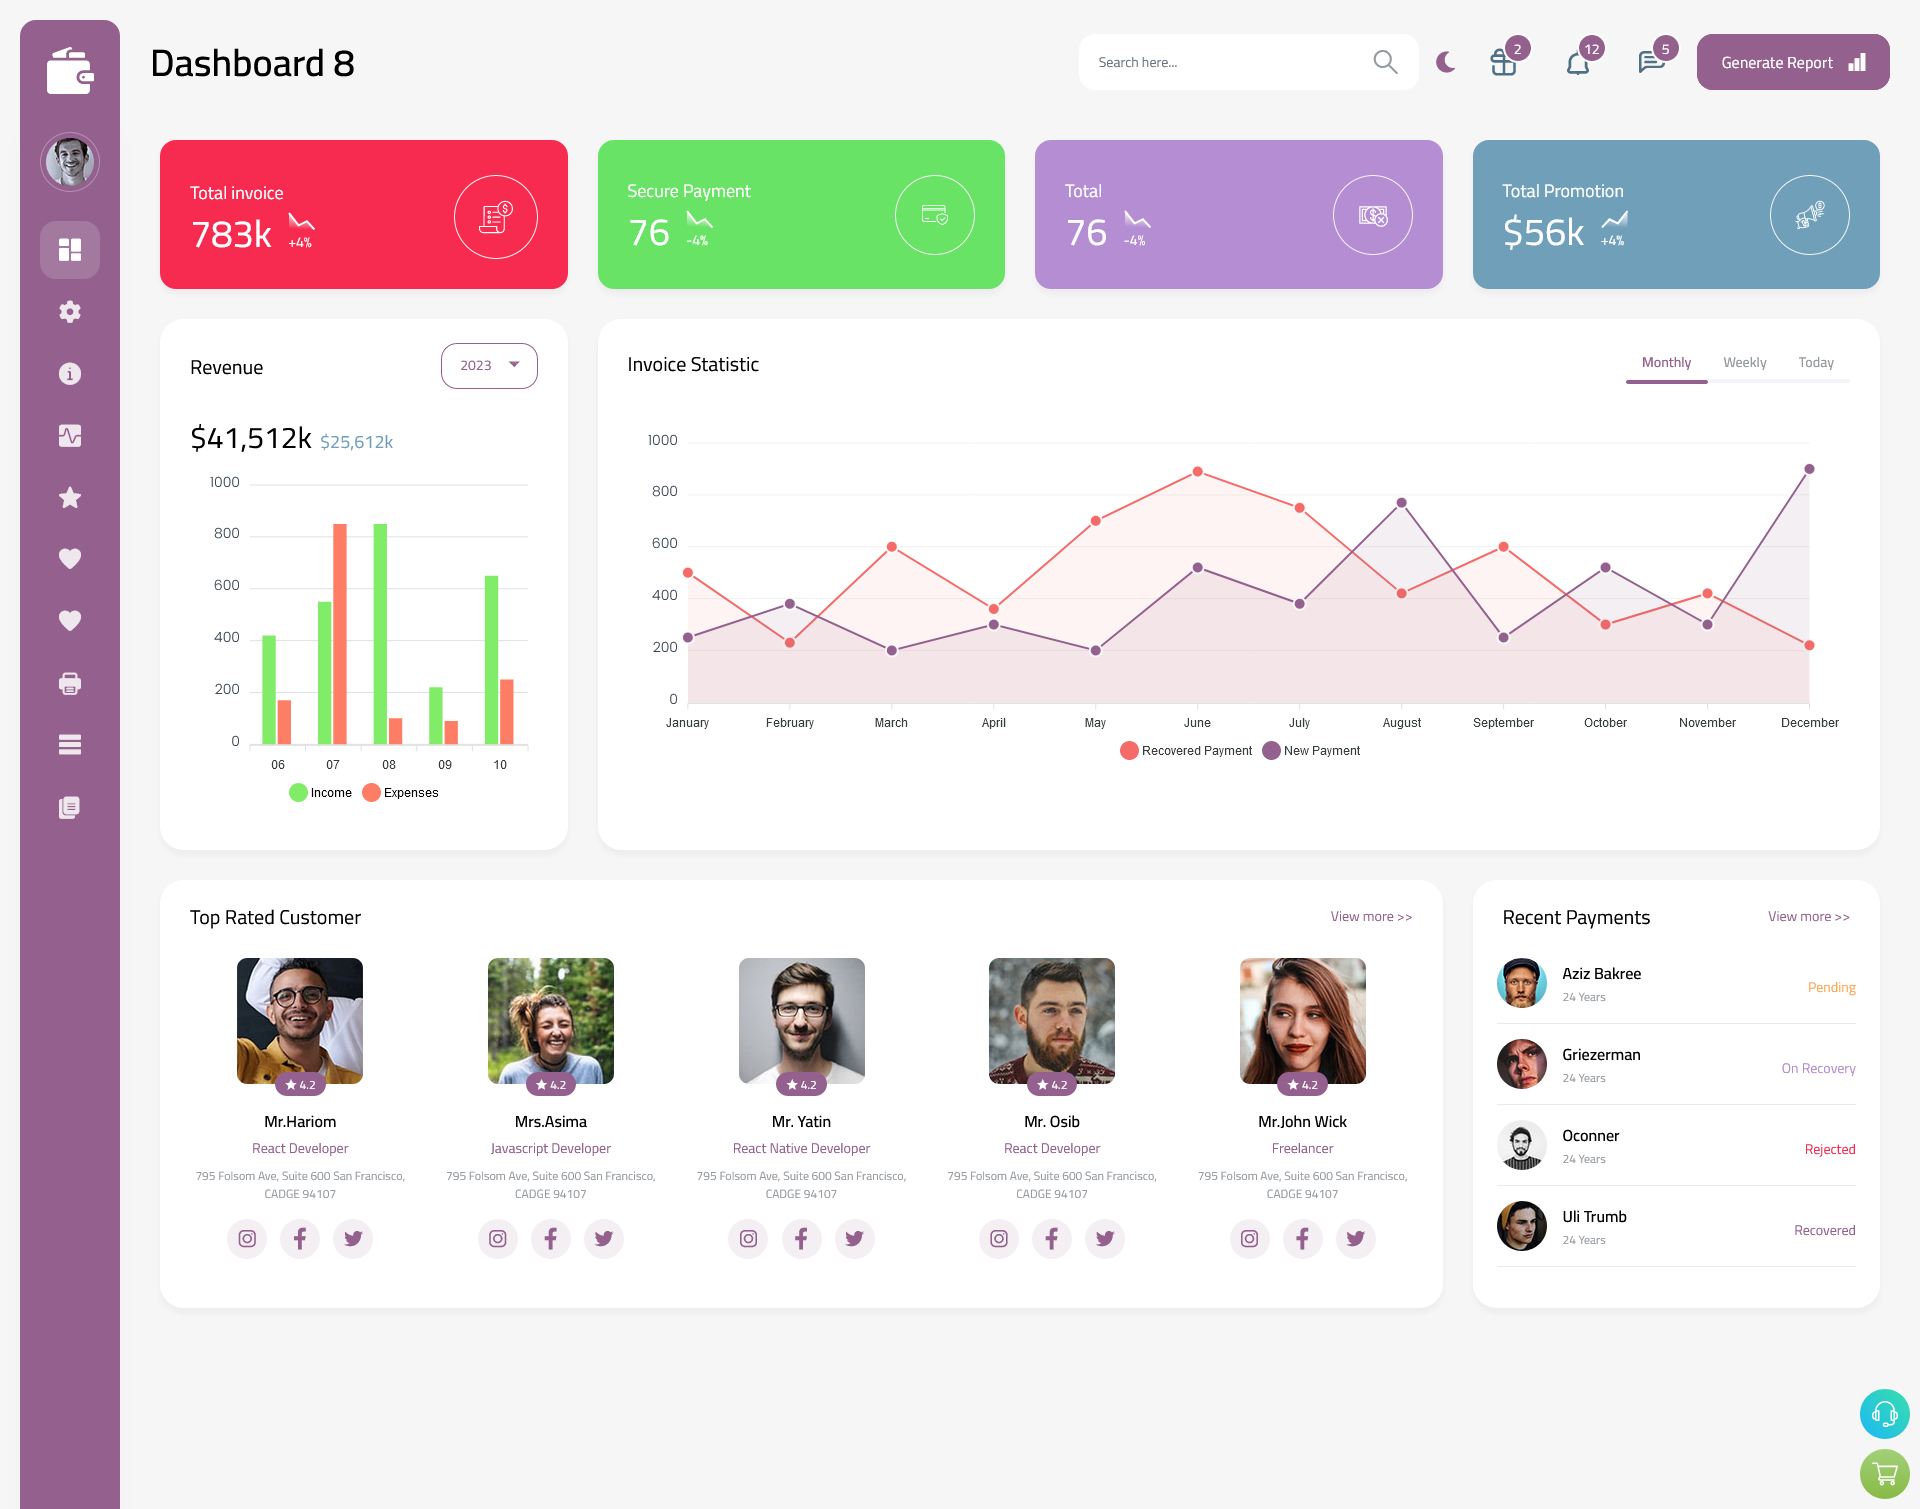Toggle Recovered Payment legend filter
Screen dimensions: 1920x1509
click(x=1186, y=750)
